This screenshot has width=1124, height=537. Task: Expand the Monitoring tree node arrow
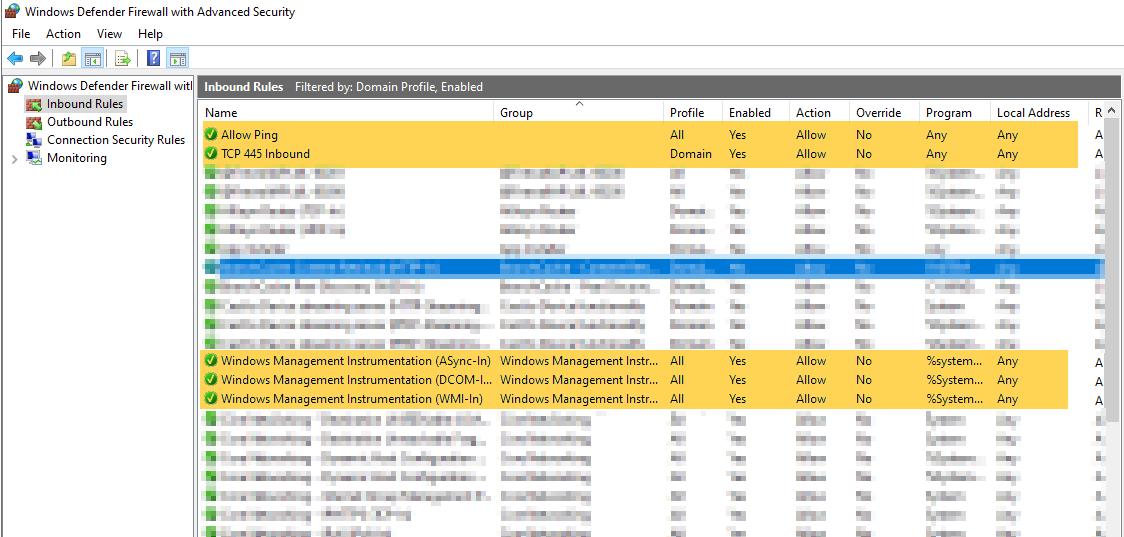click(x=13, y=158)
